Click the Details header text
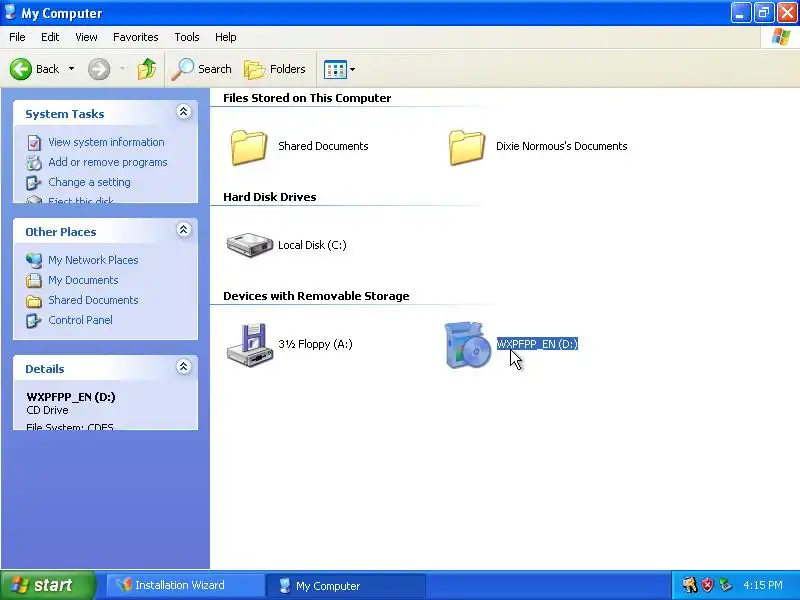Viewport: 800px width, 600px height. tap(45, 369)
